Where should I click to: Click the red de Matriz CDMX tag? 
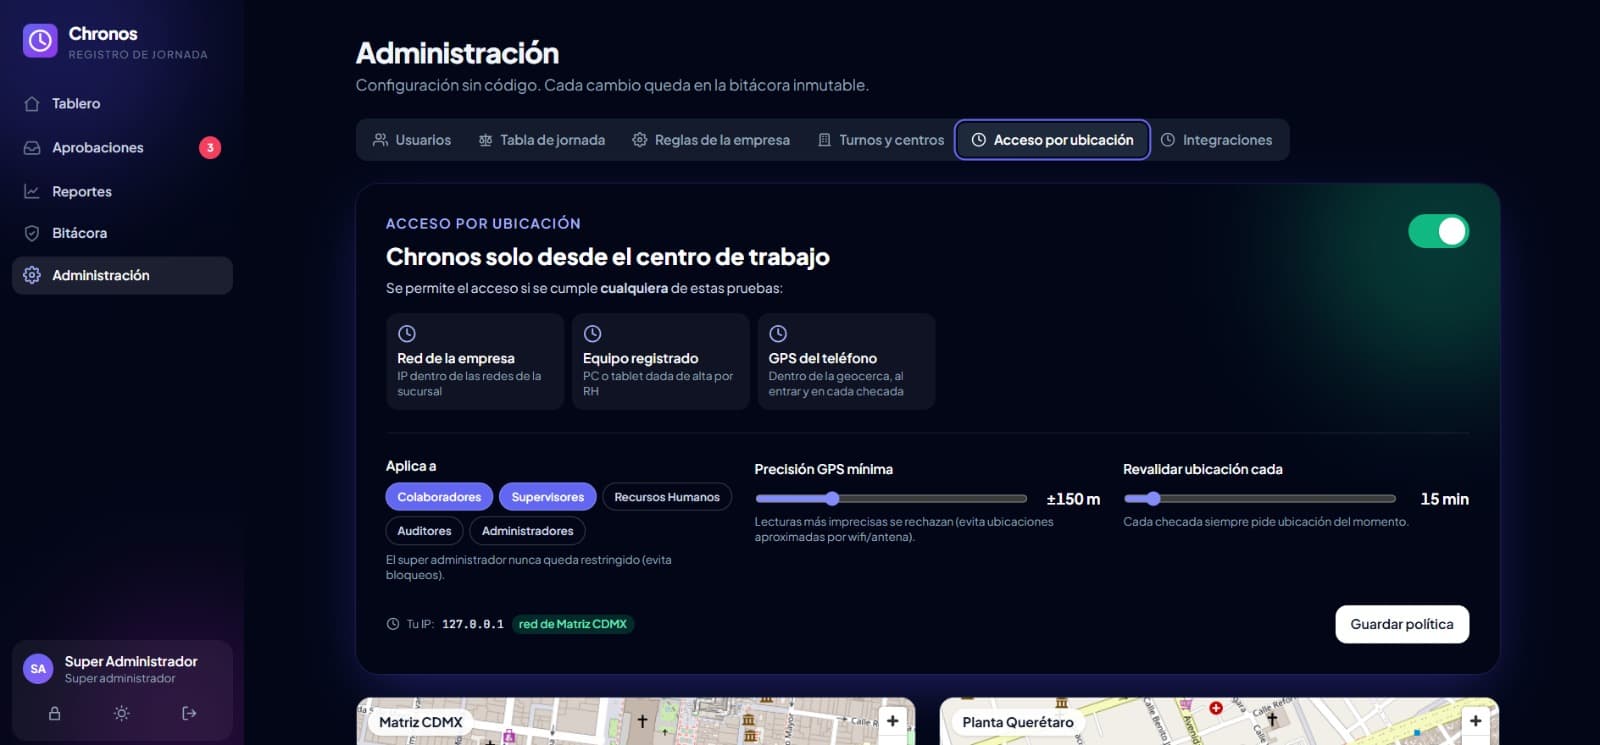coord(573,624)
